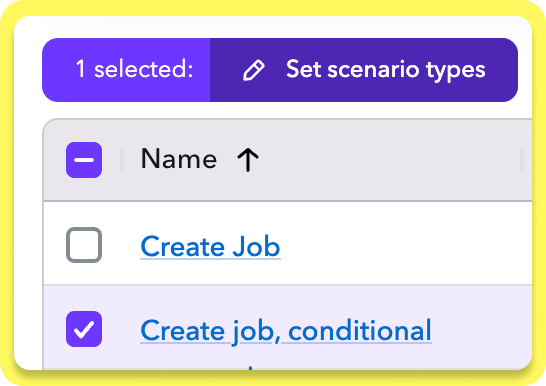The height and width of the screenshot is (386, 546).
Task: Click the blank header area right of Name
Action: [388, 160]
